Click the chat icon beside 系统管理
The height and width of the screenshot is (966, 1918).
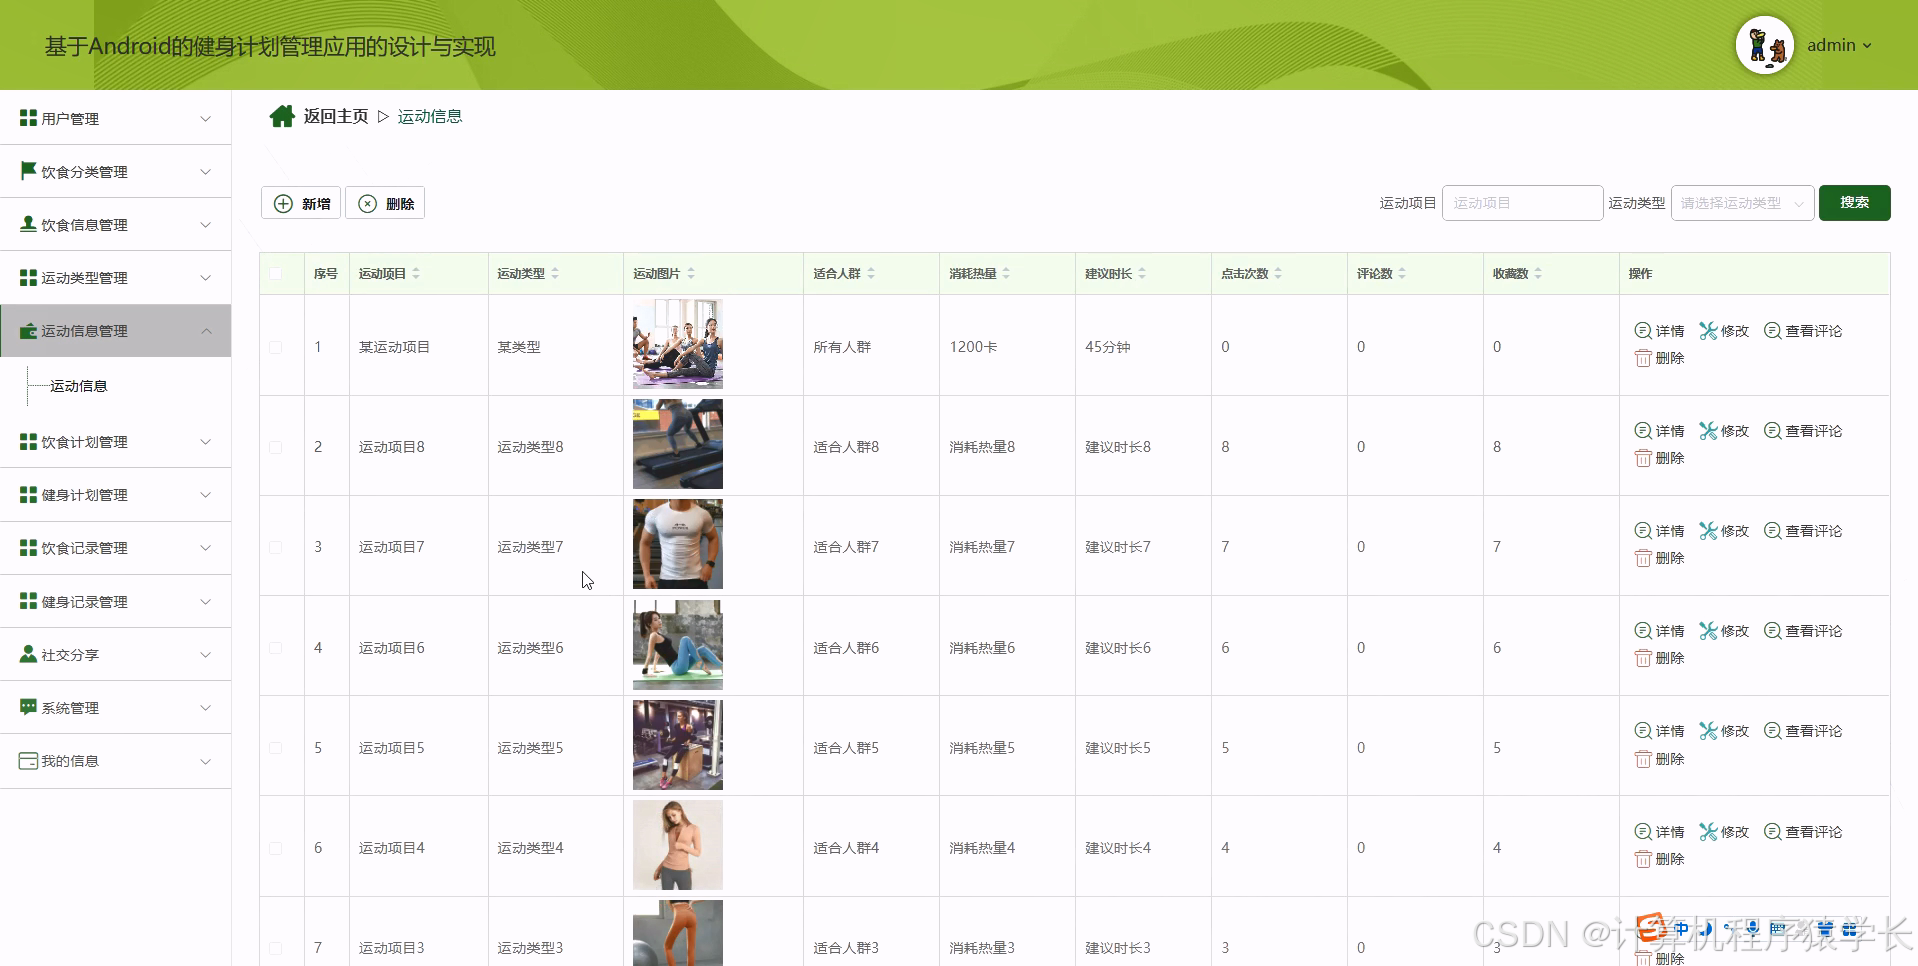28,707
